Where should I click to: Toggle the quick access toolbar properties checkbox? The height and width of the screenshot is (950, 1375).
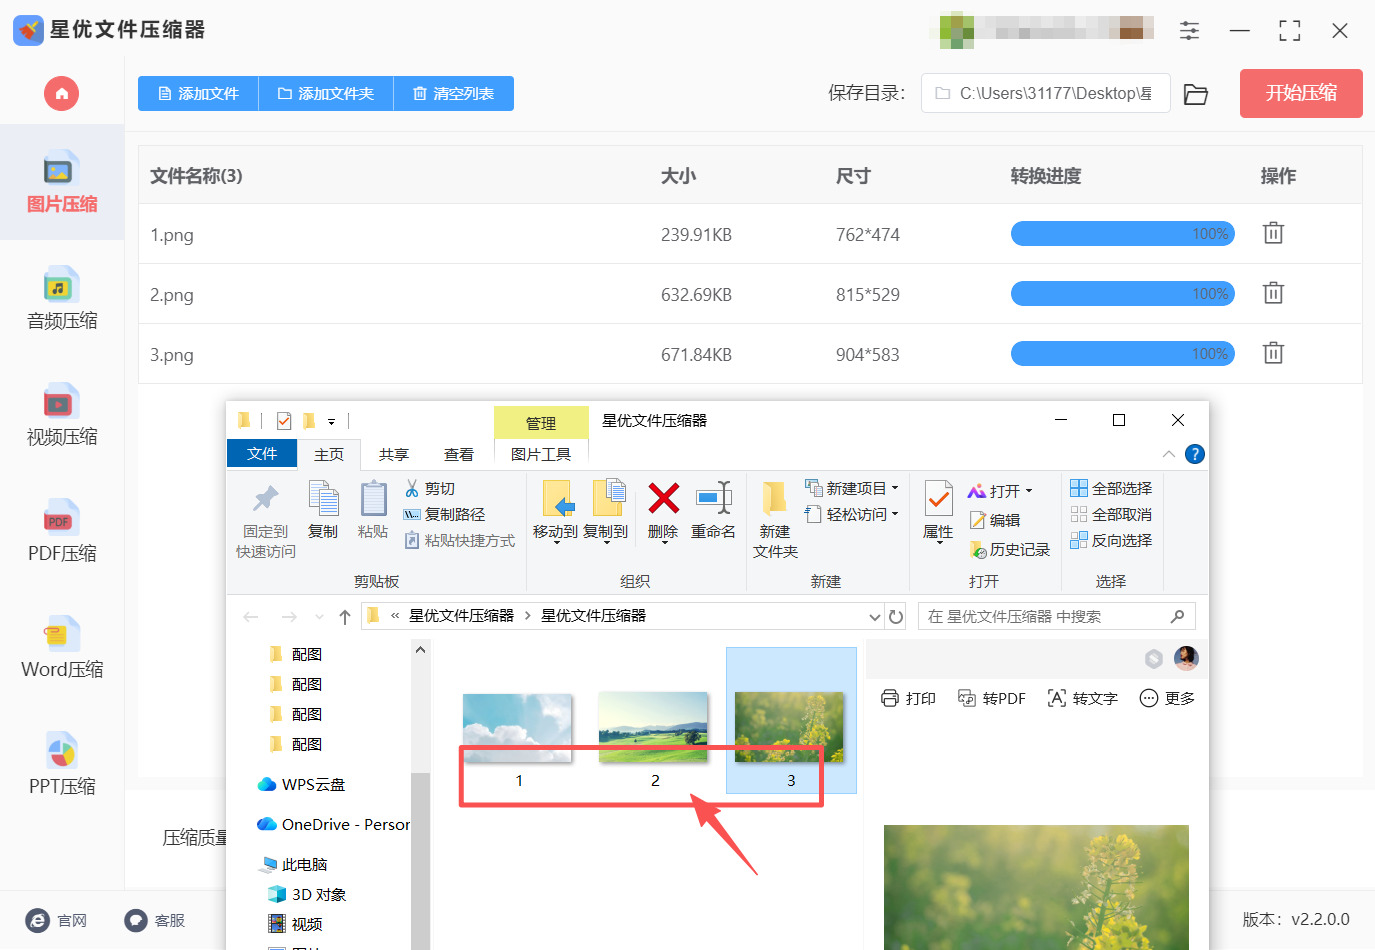284,421
